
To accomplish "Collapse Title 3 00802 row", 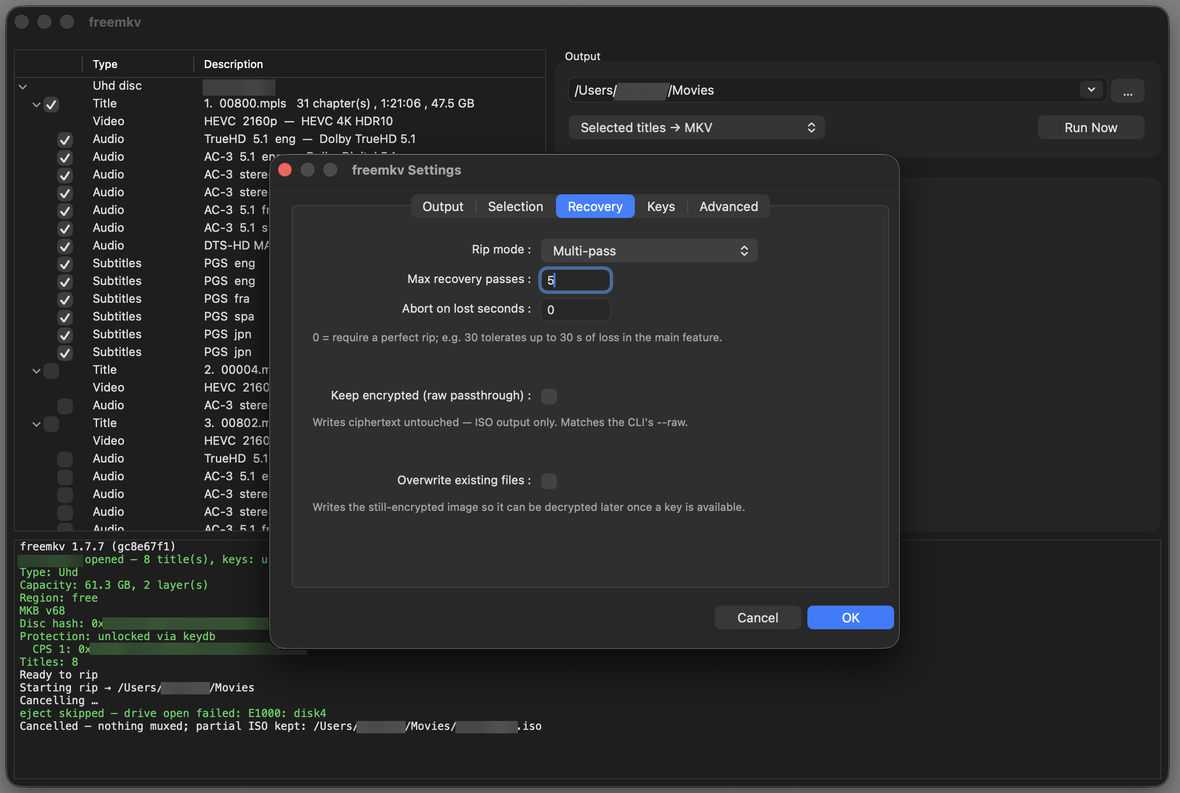I will (36, 424).
